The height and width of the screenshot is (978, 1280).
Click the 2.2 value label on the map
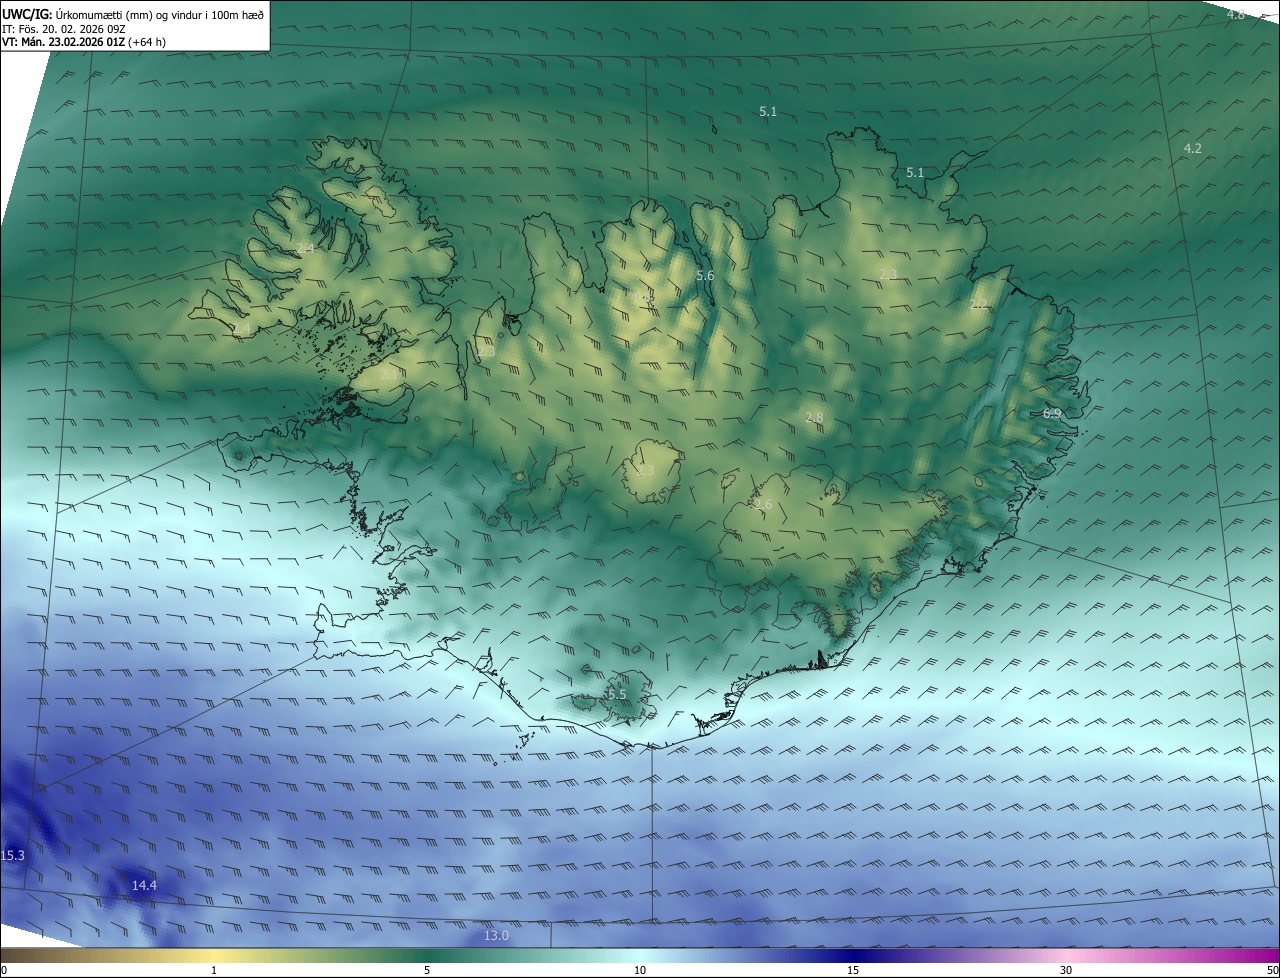978,304
